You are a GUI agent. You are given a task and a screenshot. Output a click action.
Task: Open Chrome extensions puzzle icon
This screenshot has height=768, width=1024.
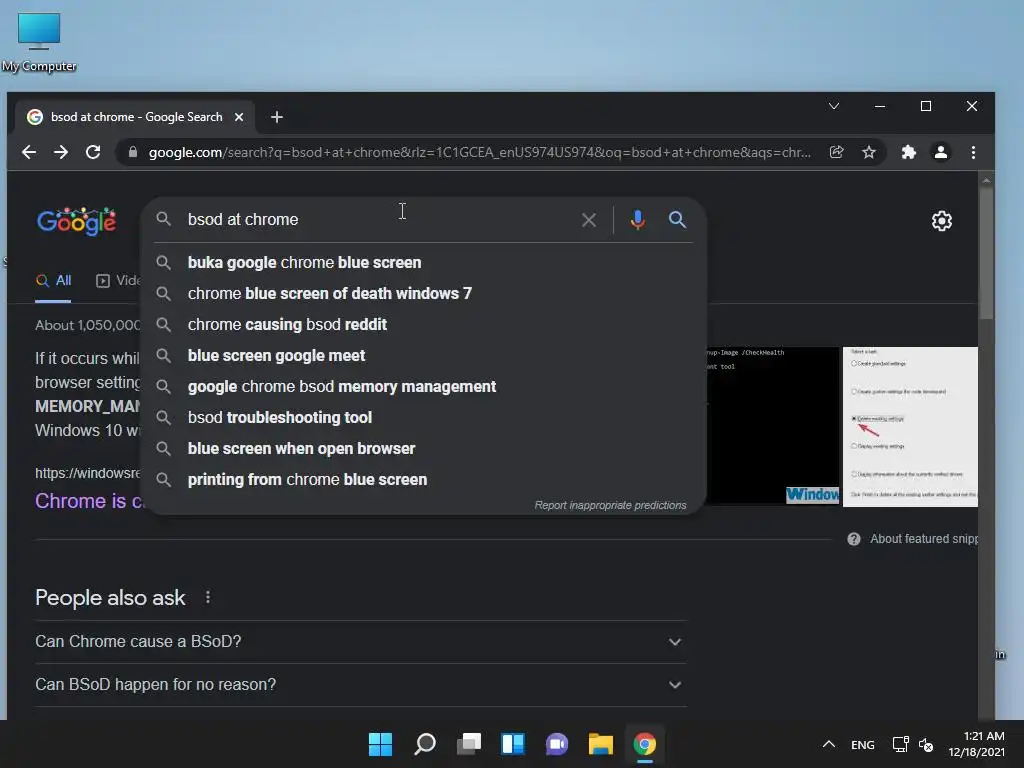click(x=908, y=152)
